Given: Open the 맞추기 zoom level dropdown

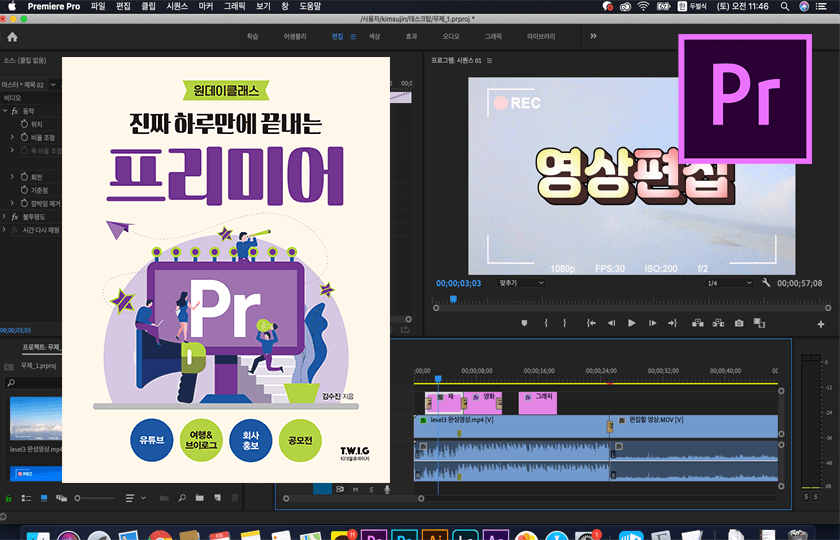Looking at the screenshot, I should coord(522,283).
